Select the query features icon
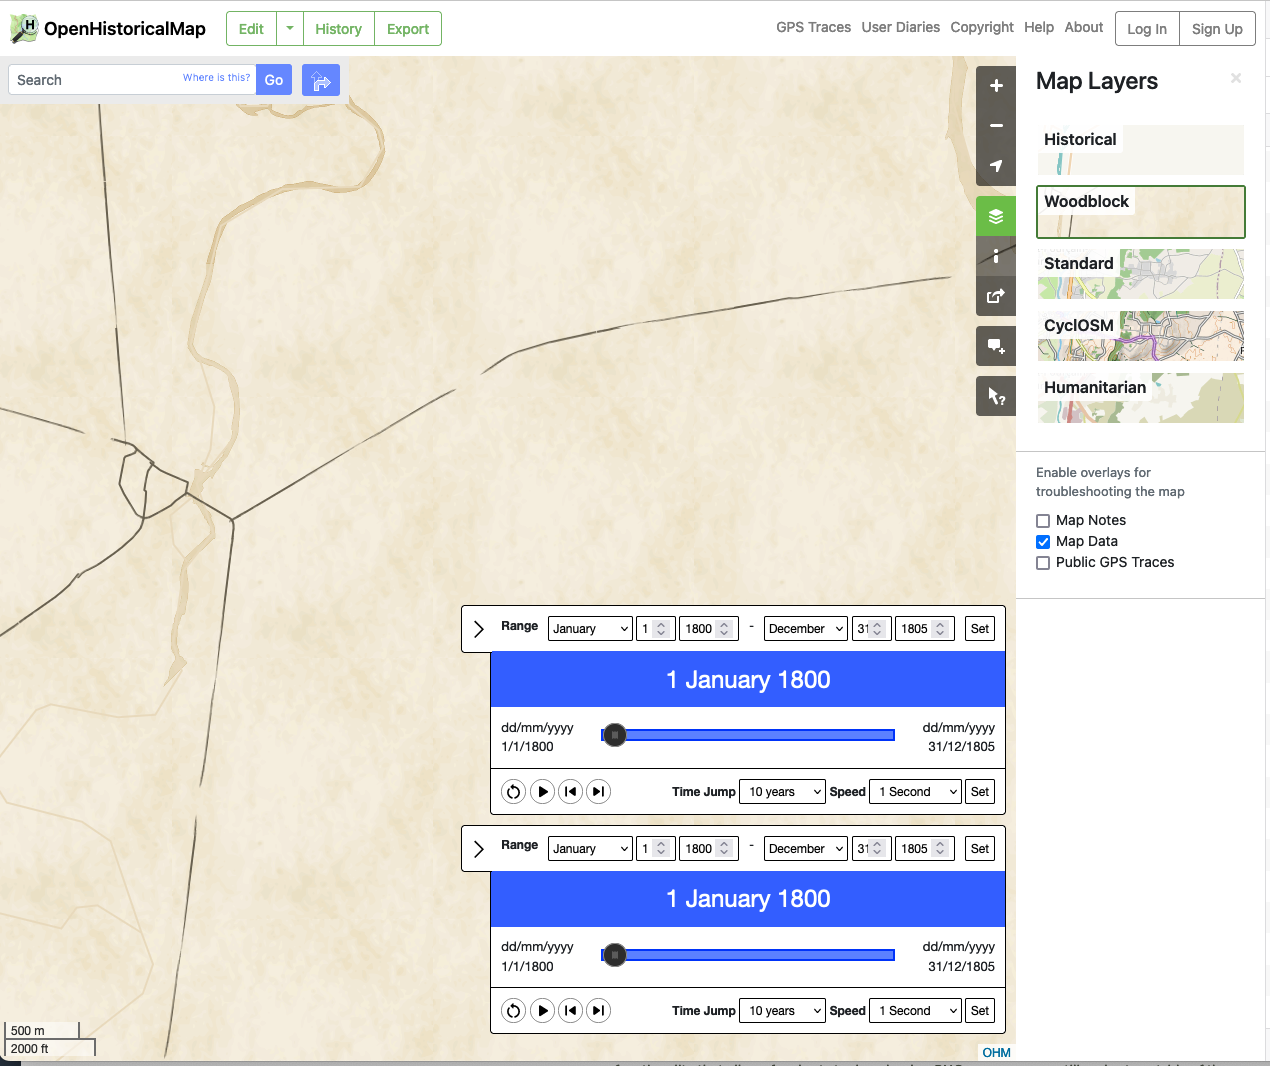Viewport: 1270px width, 1066px height. tap(996, 395)
